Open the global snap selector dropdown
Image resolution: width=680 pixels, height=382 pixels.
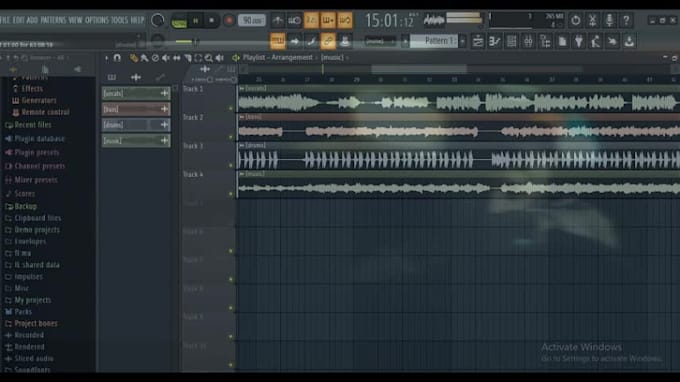point(380,42)
